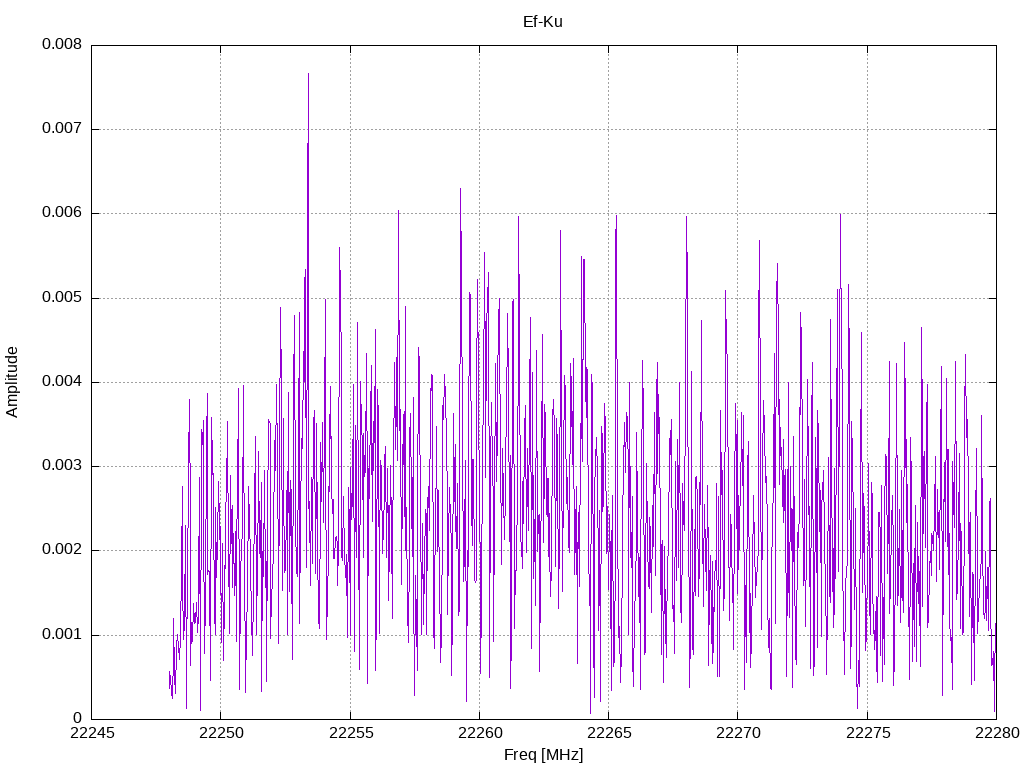
Task: Click y-axis tick value 0.007
Action: (x=62, y=129)
